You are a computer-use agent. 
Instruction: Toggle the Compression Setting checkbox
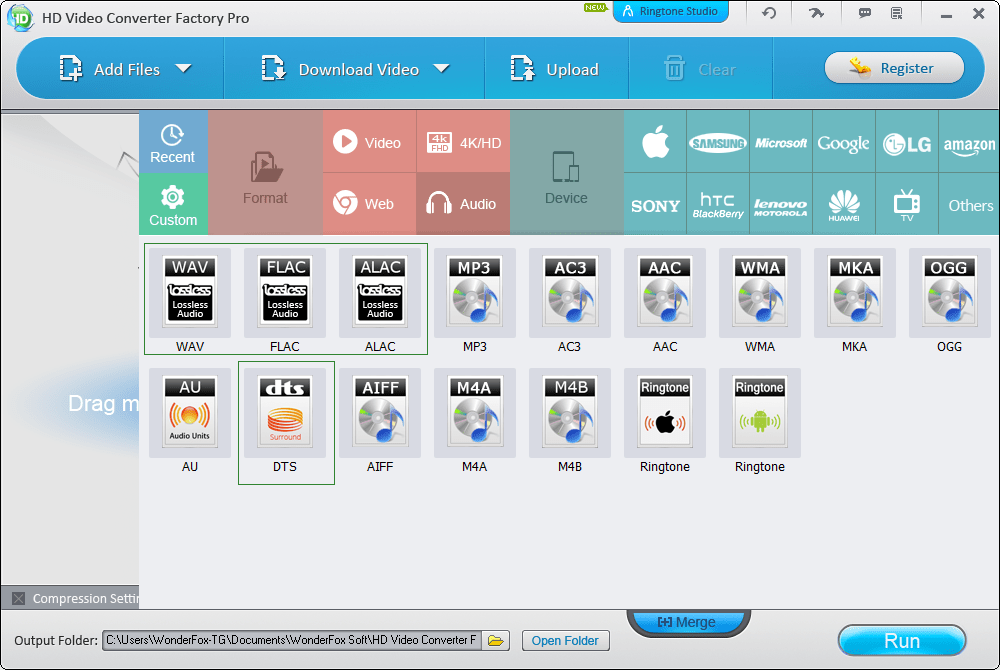[x=18, y=598]
